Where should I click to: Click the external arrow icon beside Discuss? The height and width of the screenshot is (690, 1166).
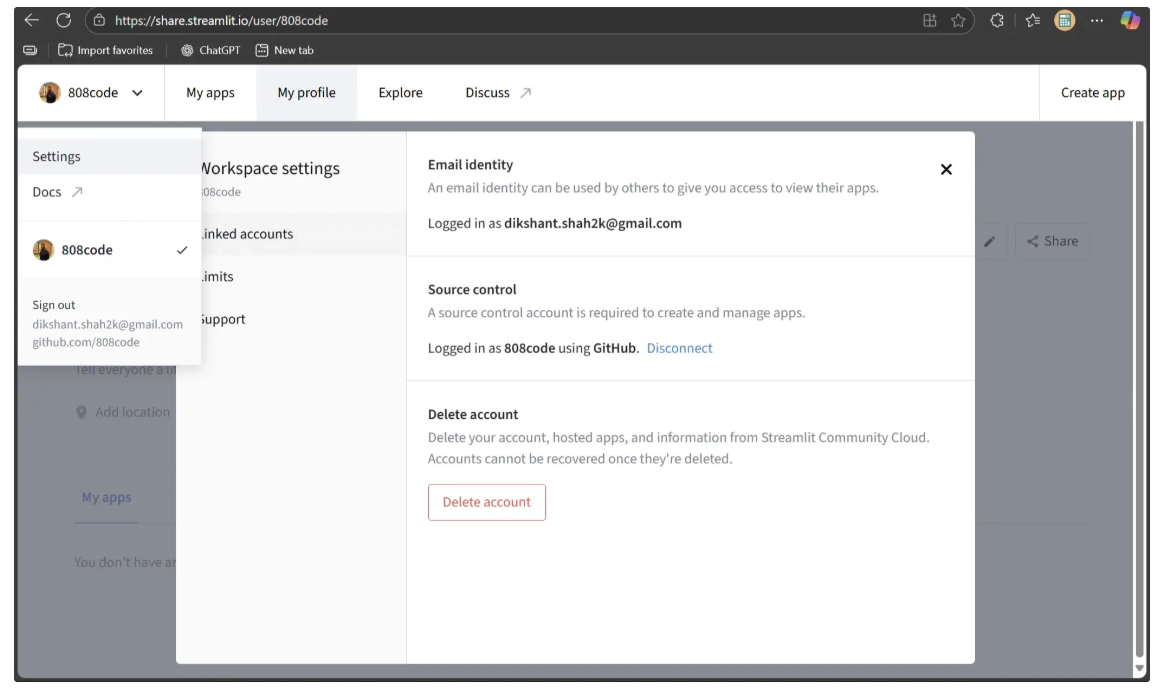point(526,92)
